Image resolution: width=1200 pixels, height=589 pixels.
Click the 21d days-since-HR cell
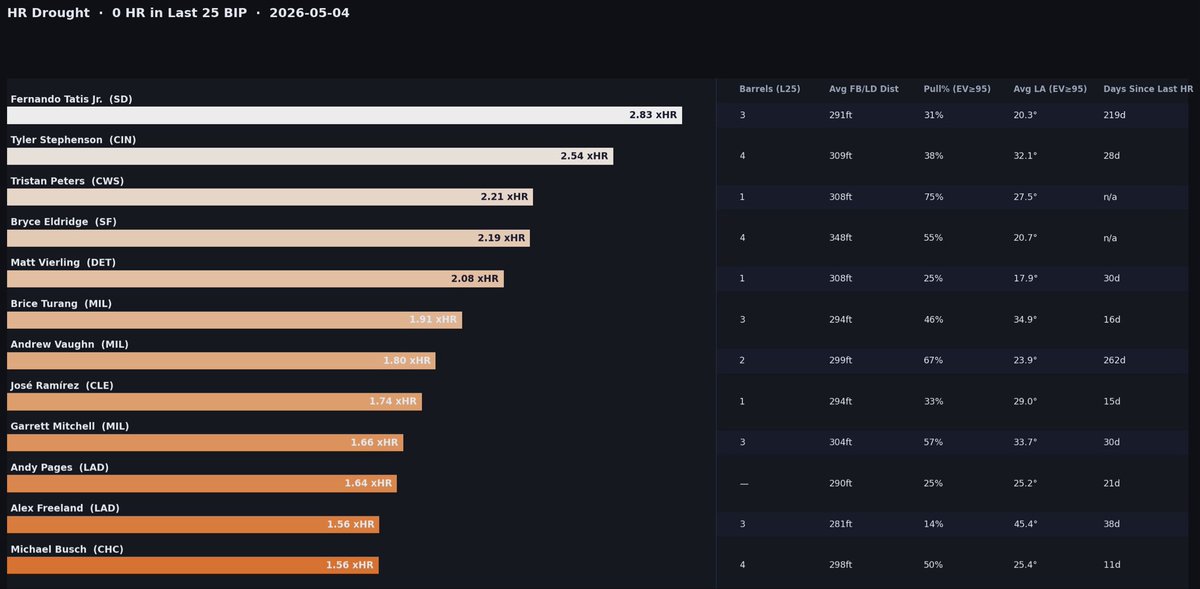(x=1111, y=484)
